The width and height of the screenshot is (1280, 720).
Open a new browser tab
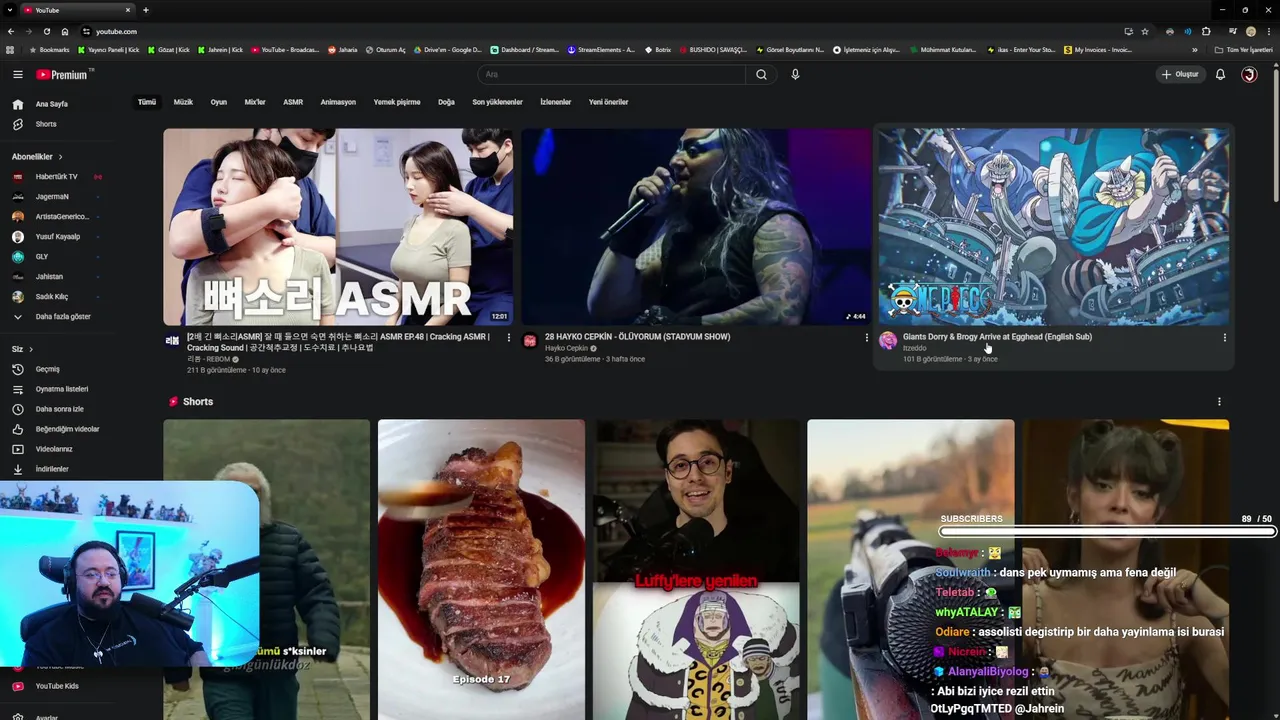146,10
